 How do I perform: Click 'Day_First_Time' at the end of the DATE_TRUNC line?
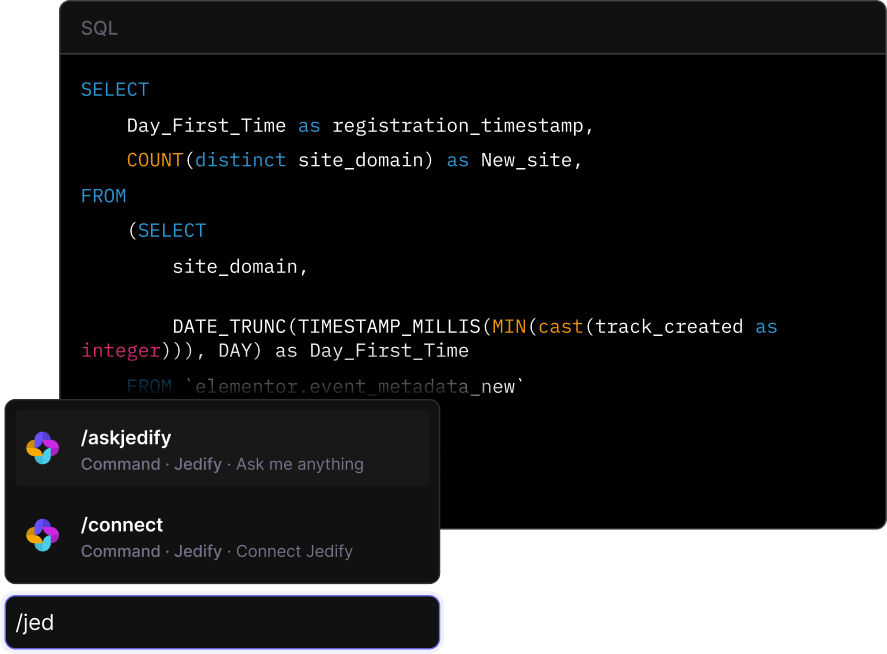click(389, 351)
